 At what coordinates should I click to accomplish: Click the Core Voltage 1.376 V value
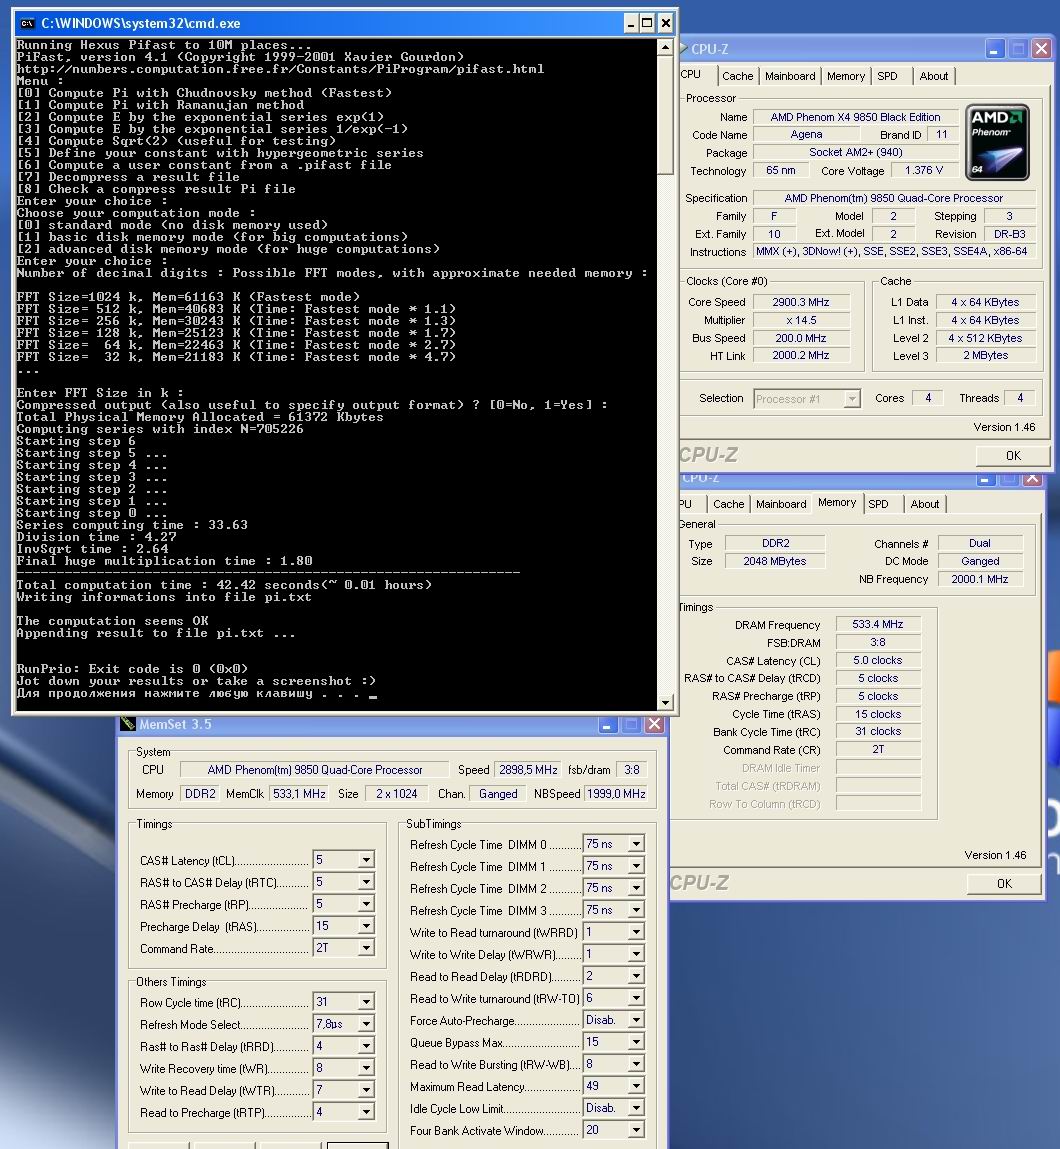click(924, 170)
